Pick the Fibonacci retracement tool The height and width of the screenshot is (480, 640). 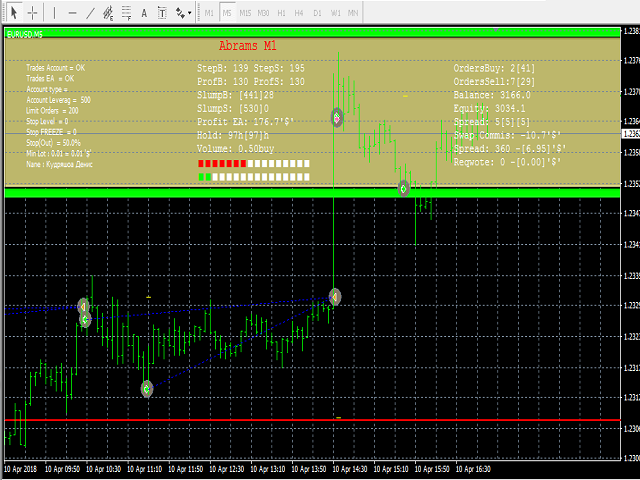[127, 13]
